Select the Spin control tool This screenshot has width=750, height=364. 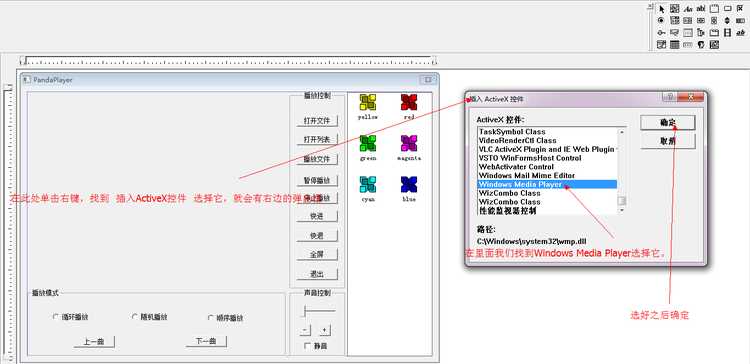(x=728, y=21)
